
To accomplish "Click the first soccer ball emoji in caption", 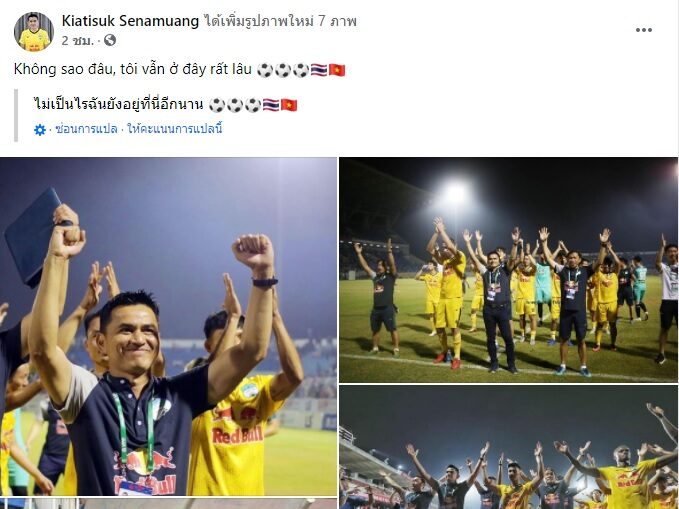I will (265, 70).
